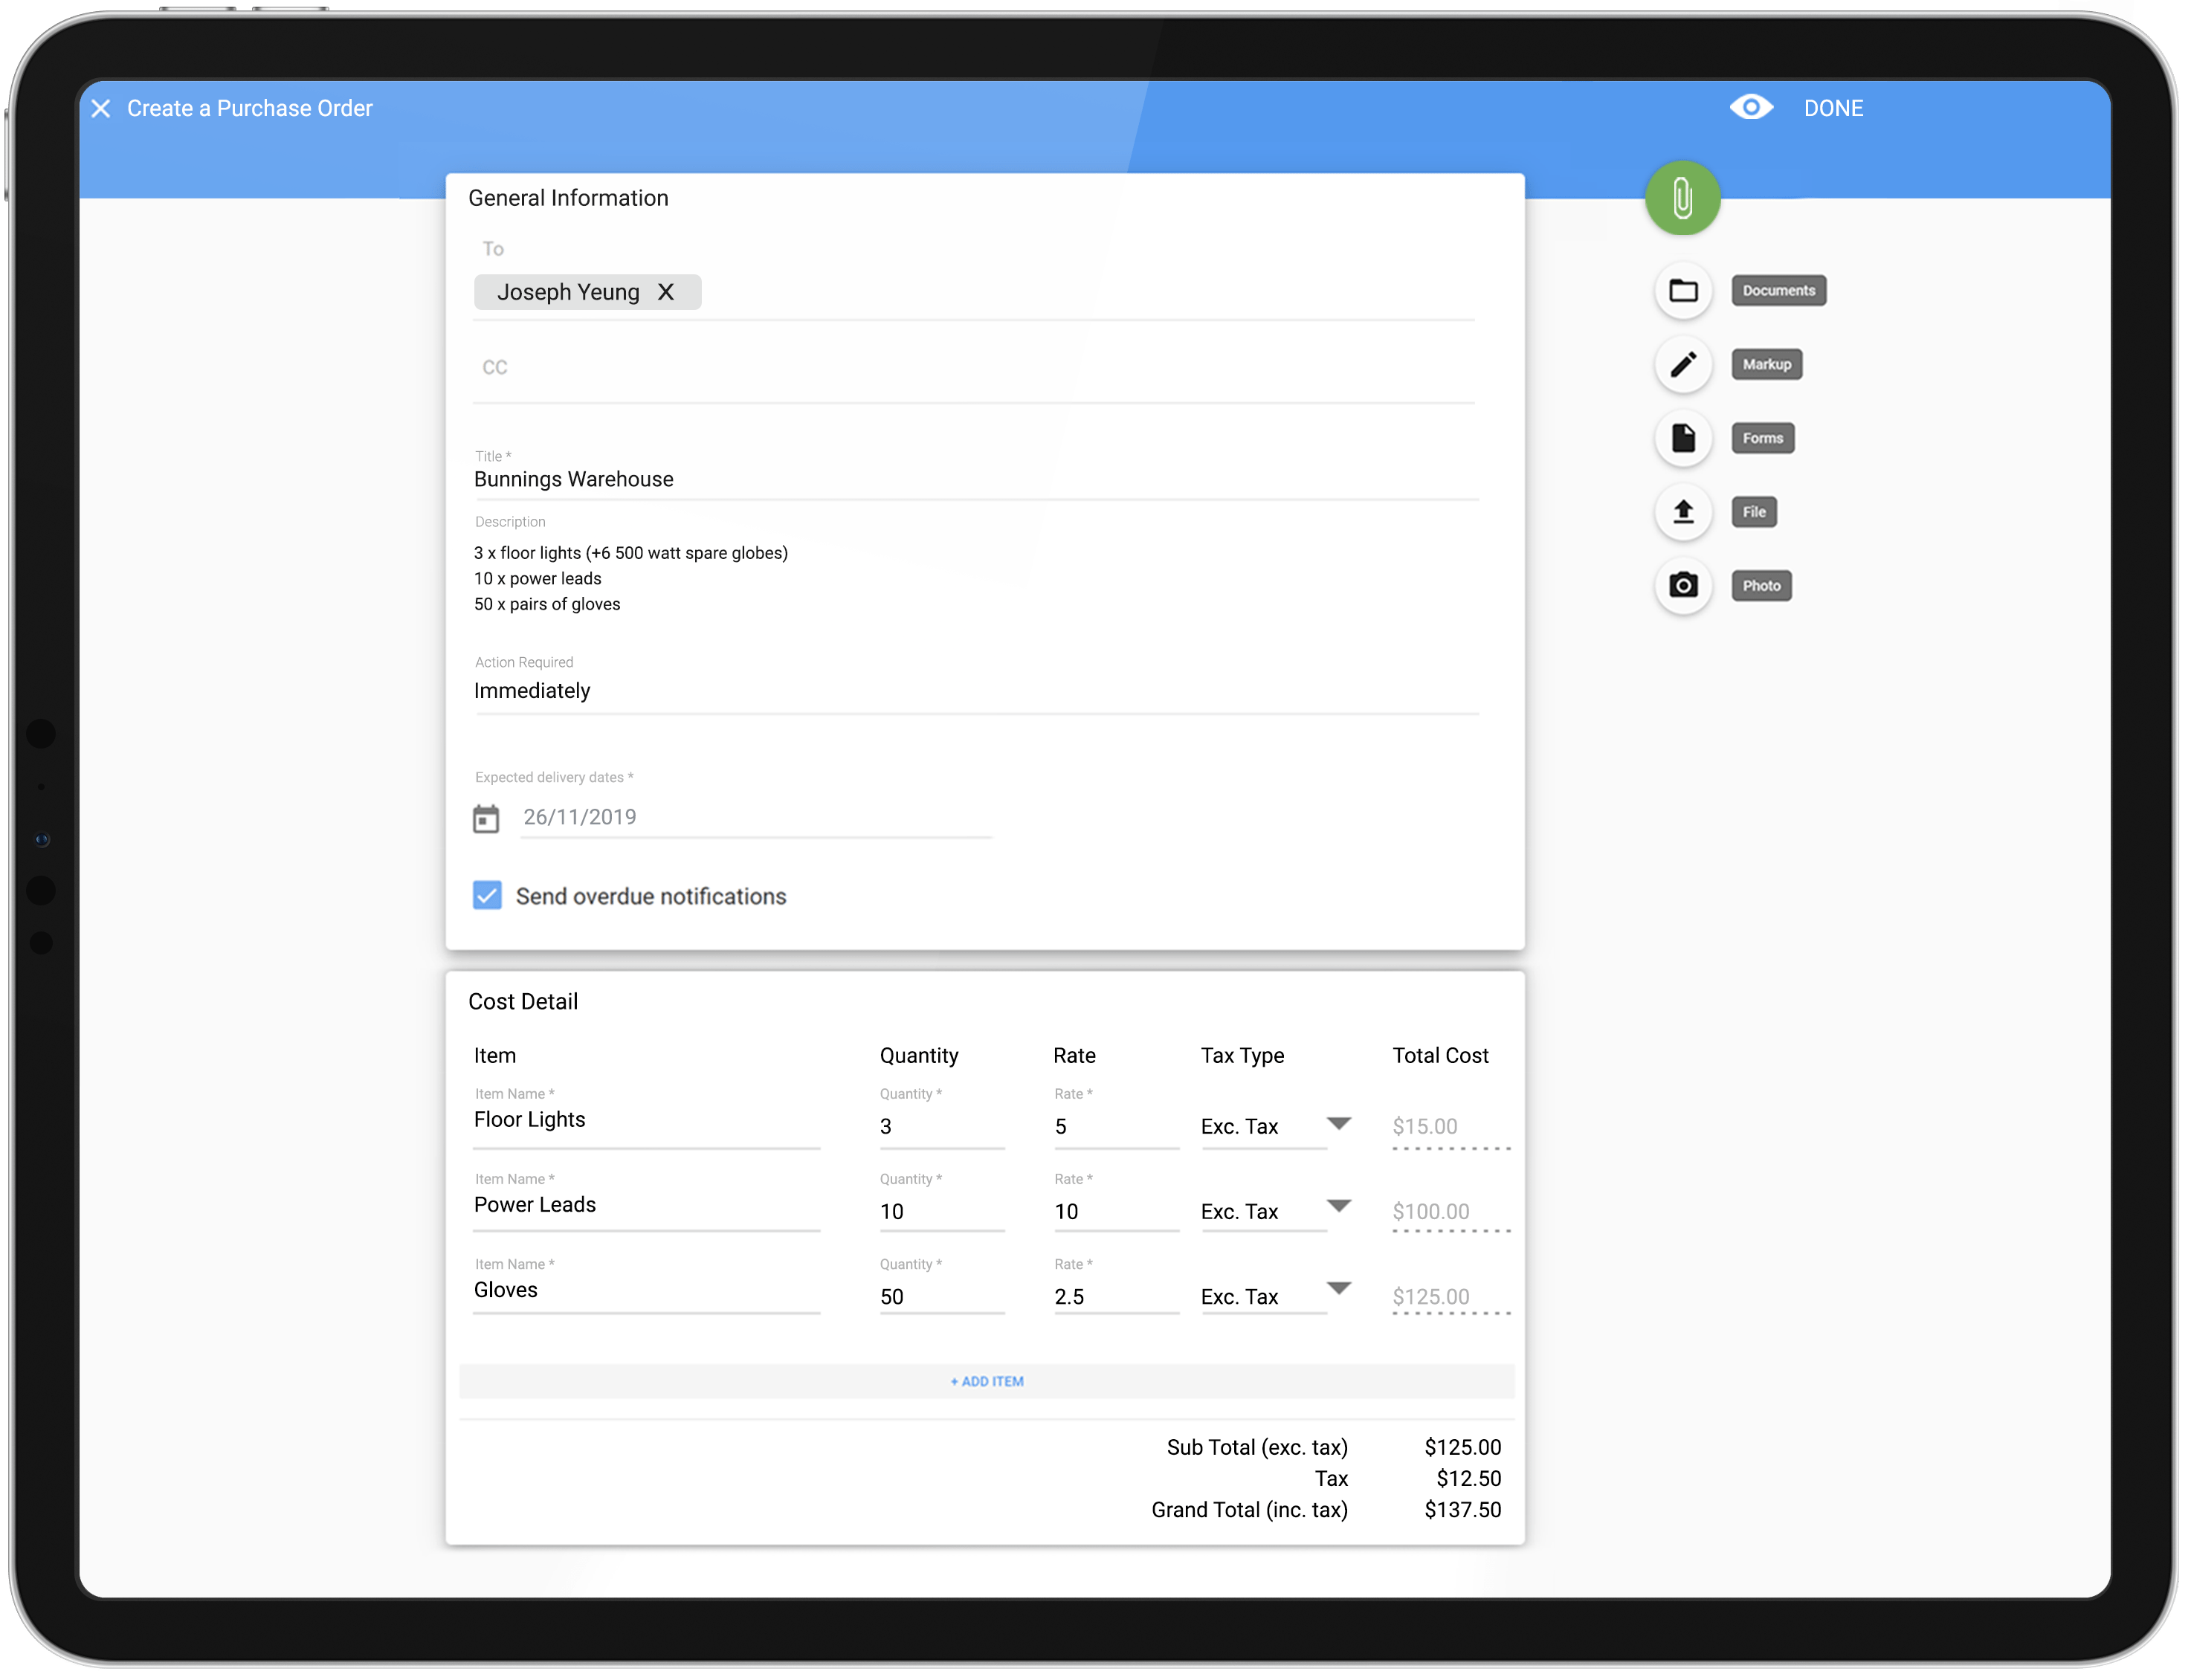This screenshot has height=1680, width=2191.
Task: Click the + ADD ITEM button
Action: tap(987, 1382)
